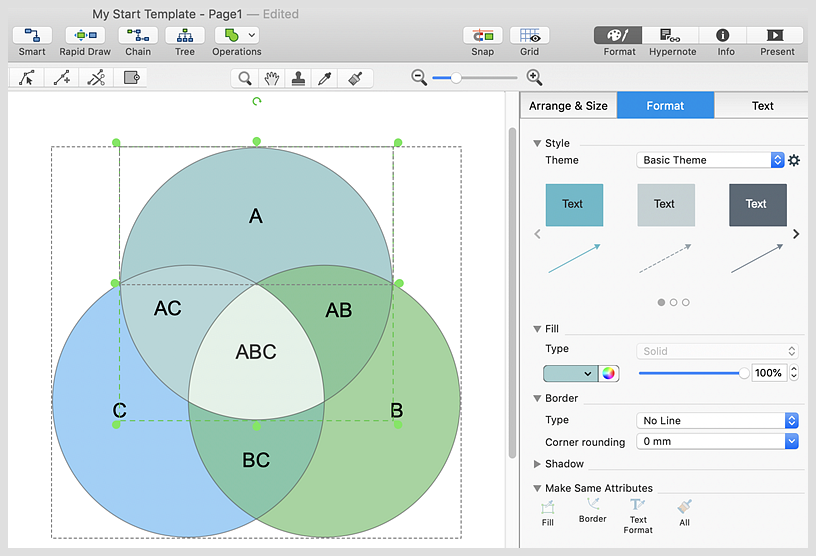Activate the Chain connection mode
The width and height of the screenshot is (816, 556).
138,36
